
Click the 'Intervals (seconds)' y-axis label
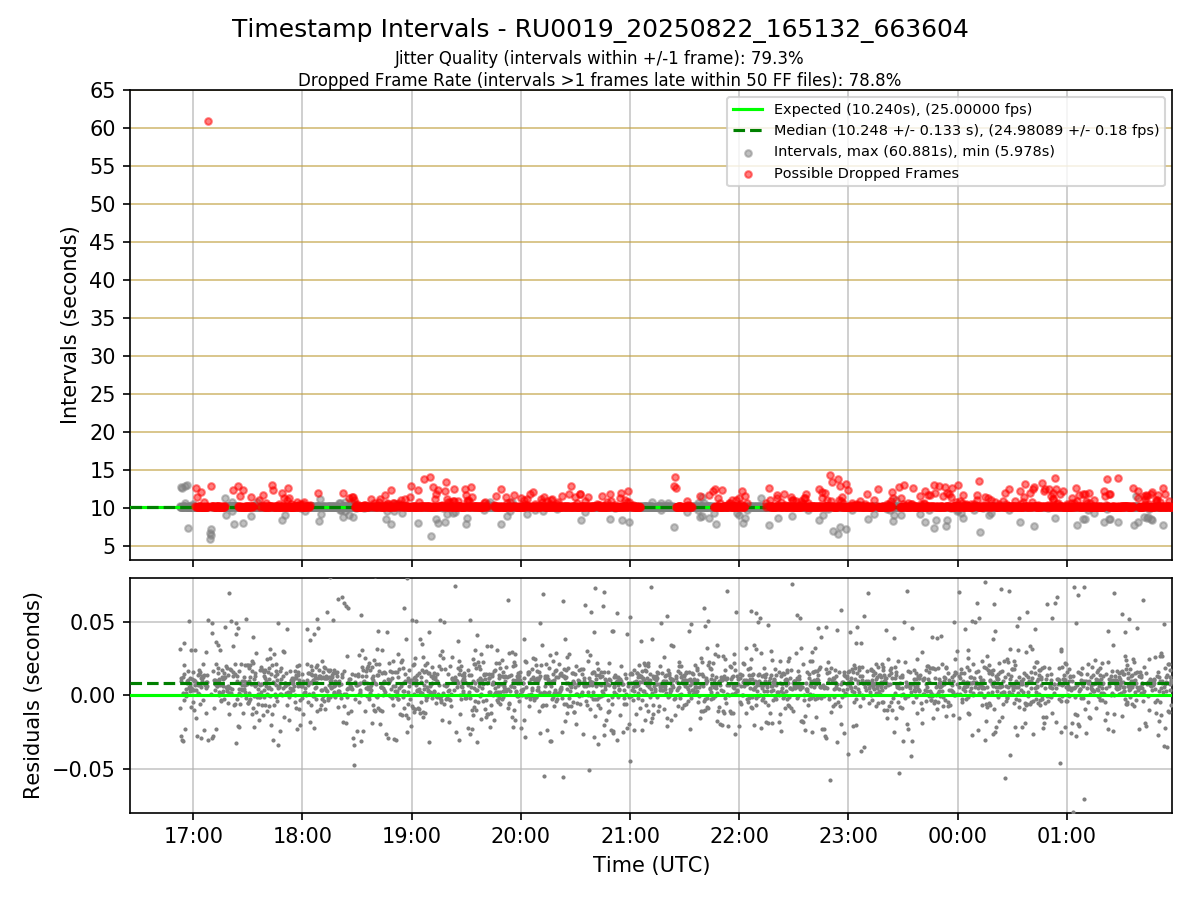pyautogui.click(x=69, y=325)
